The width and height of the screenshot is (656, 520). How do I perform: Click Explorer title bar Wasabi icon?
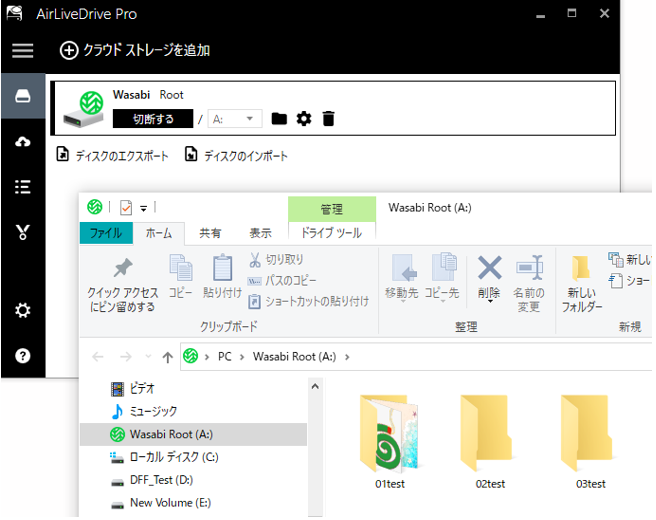point(95,207)
